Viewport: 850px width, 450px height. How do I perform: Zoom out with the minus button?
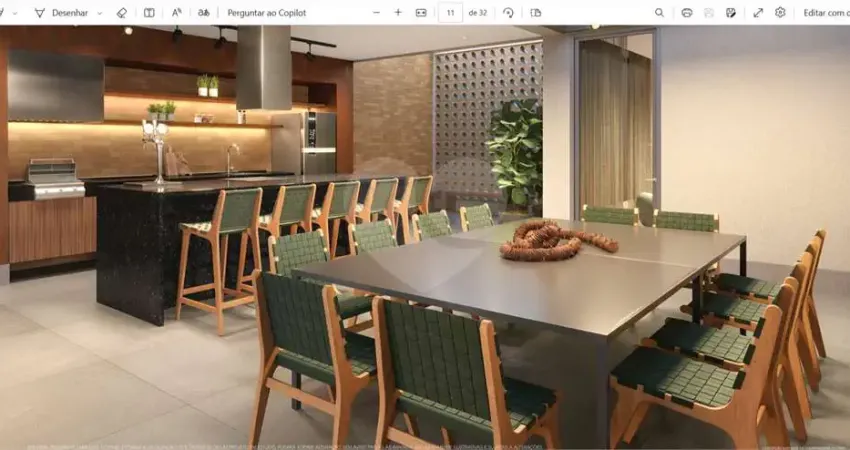coord(376,13)
